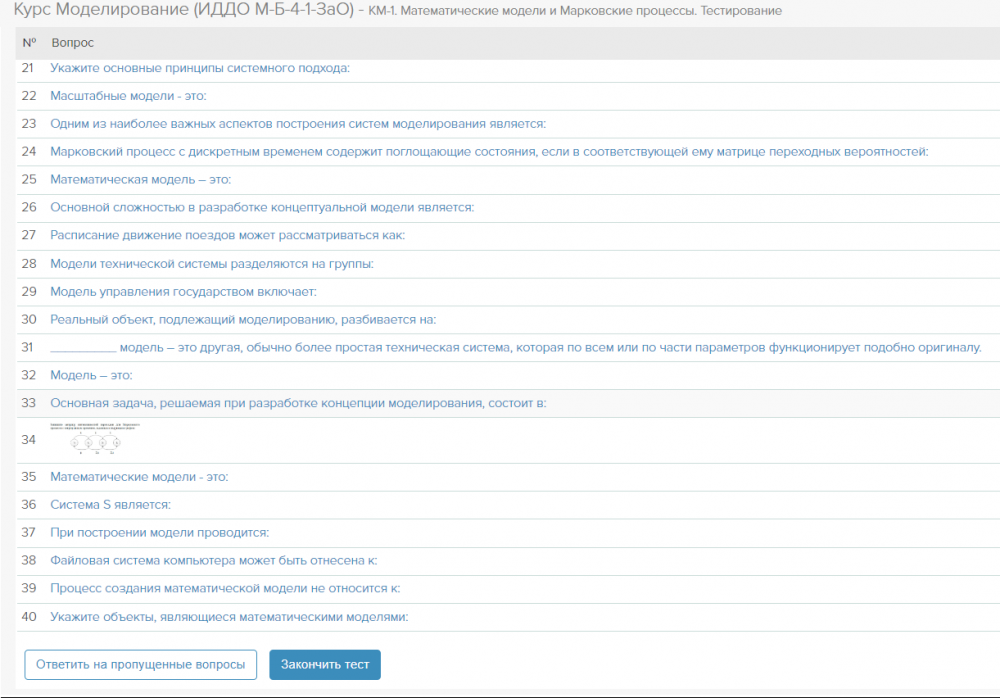Viewport: 1000px width, 698px height.
Task: Open question 26 about концептуальной модели
Action: [262, 207]
